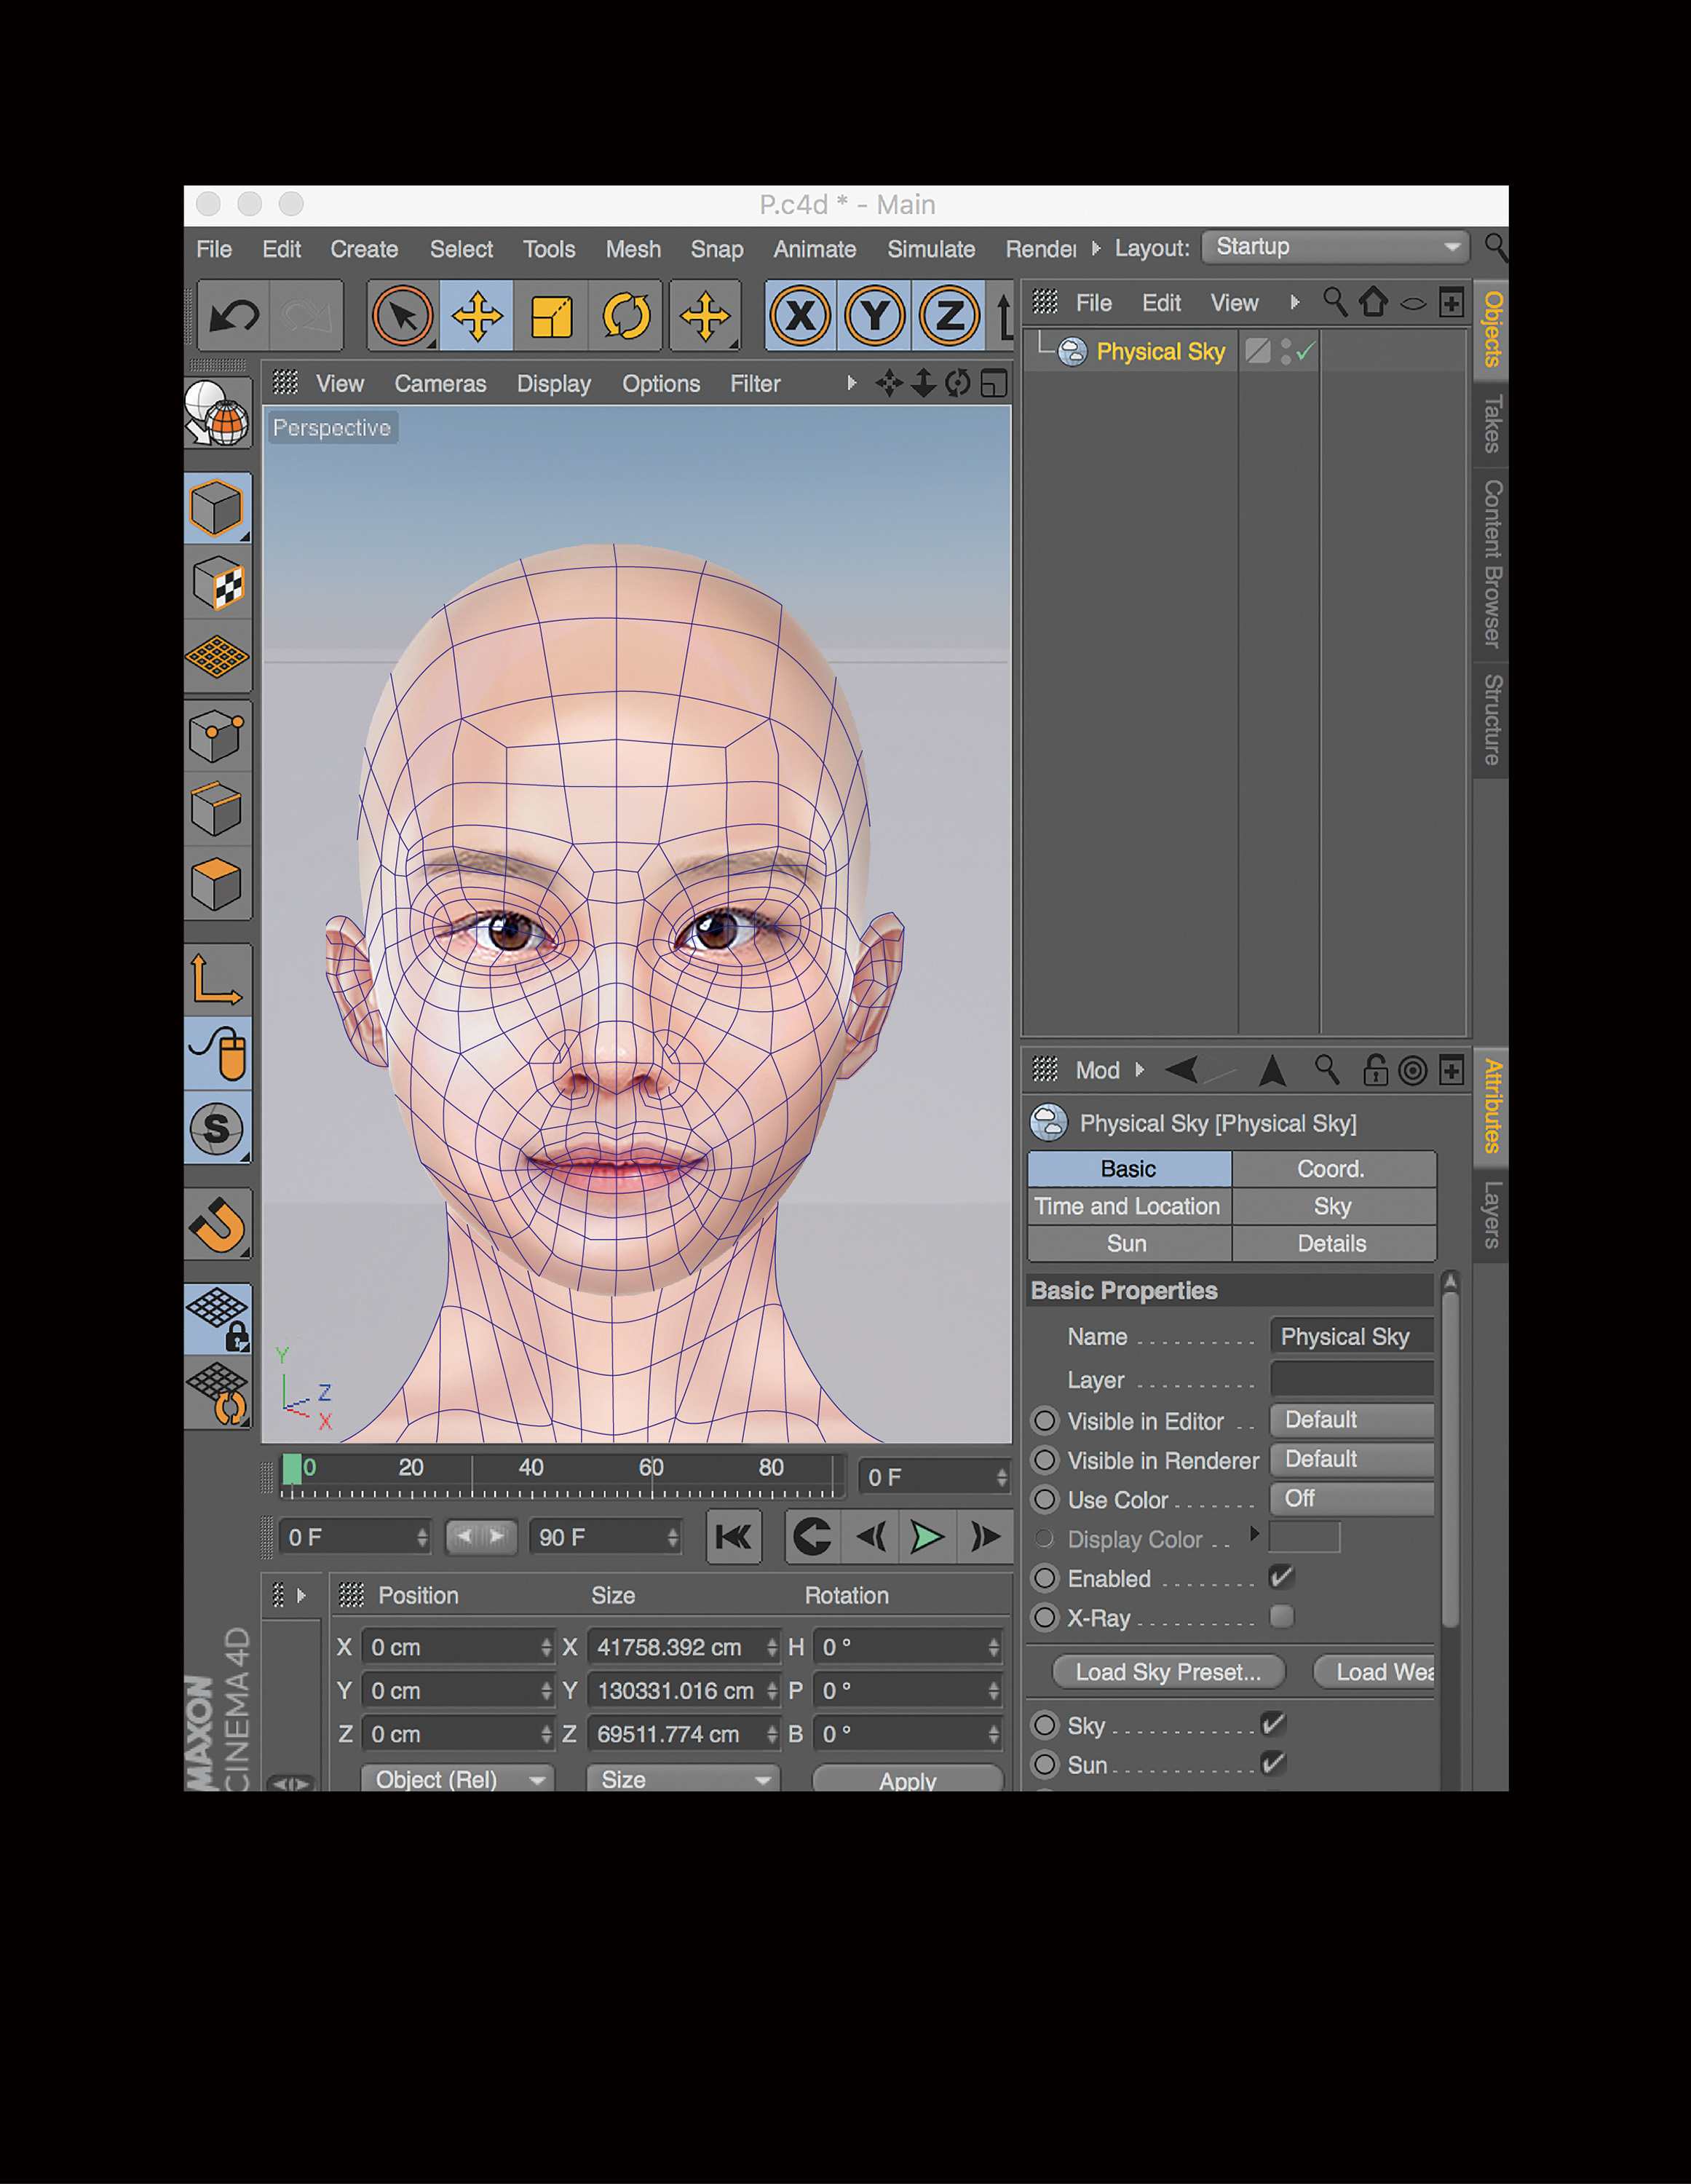The image size is (1691, 2184).
Task: Toggle the X-Ray checkbox
Action: tap(1281, 1616)
